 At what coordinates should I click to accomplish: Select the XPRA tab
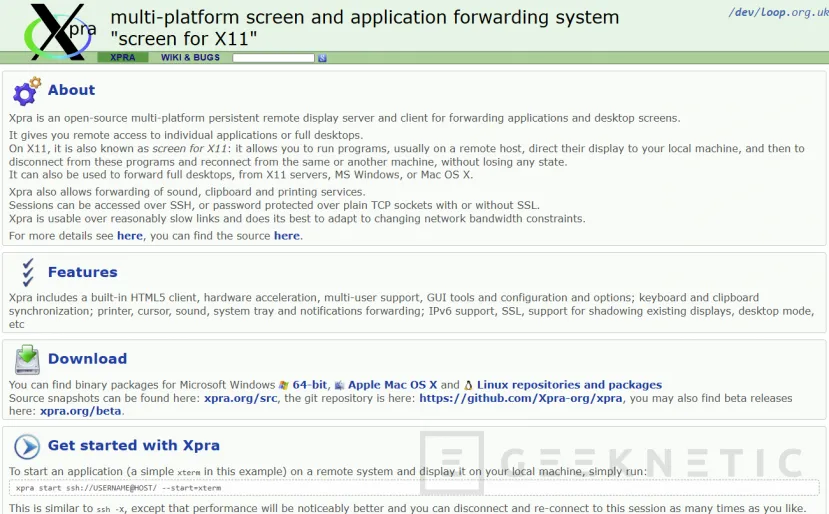tap(122, 58)
